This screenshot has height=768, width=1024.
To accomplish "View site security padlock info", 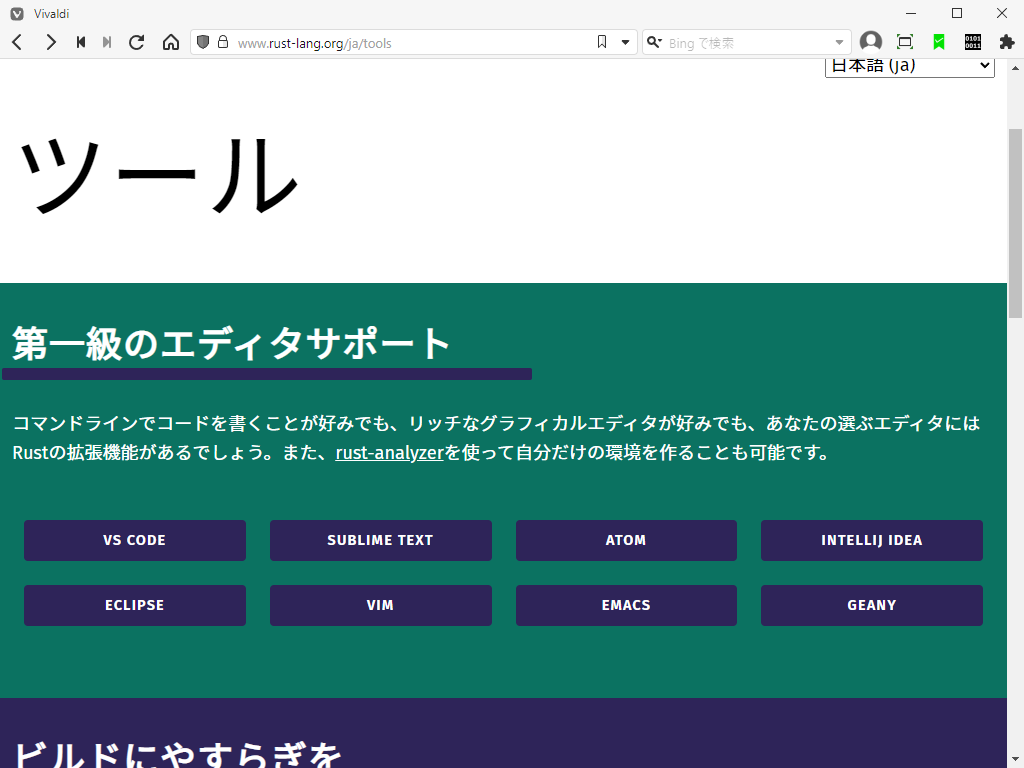I will 223,42.
